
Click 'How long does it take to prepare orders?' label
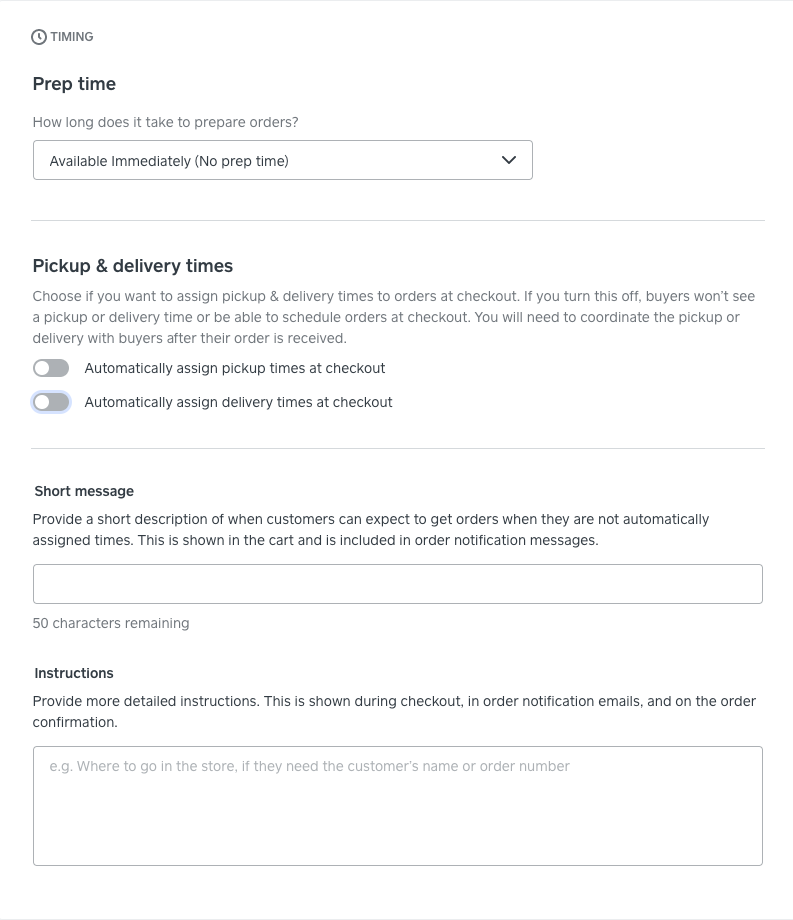165,122
